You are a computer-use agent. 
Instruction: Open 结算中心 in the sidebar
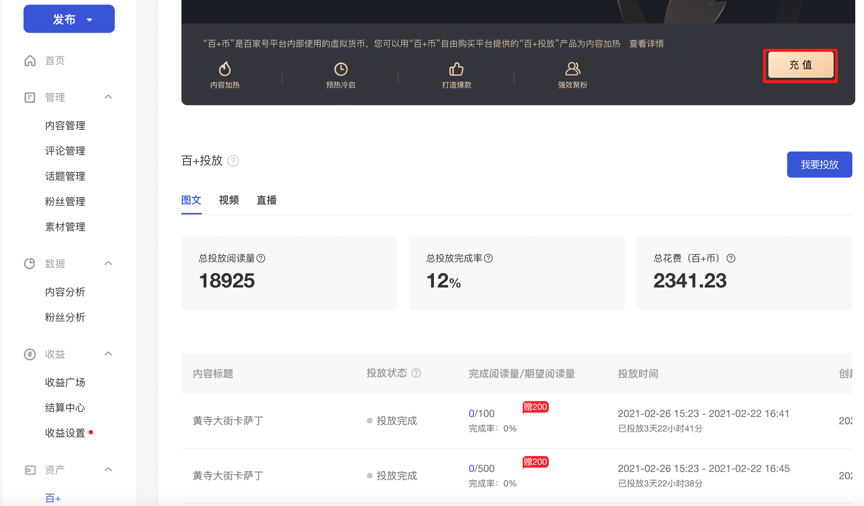click(x=65, y=408)
